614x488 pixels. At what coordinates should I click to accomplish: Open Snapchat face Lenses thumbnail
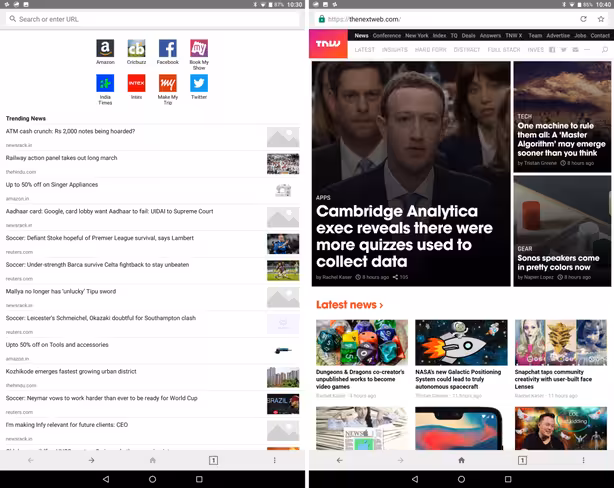(x=561, y=342)
